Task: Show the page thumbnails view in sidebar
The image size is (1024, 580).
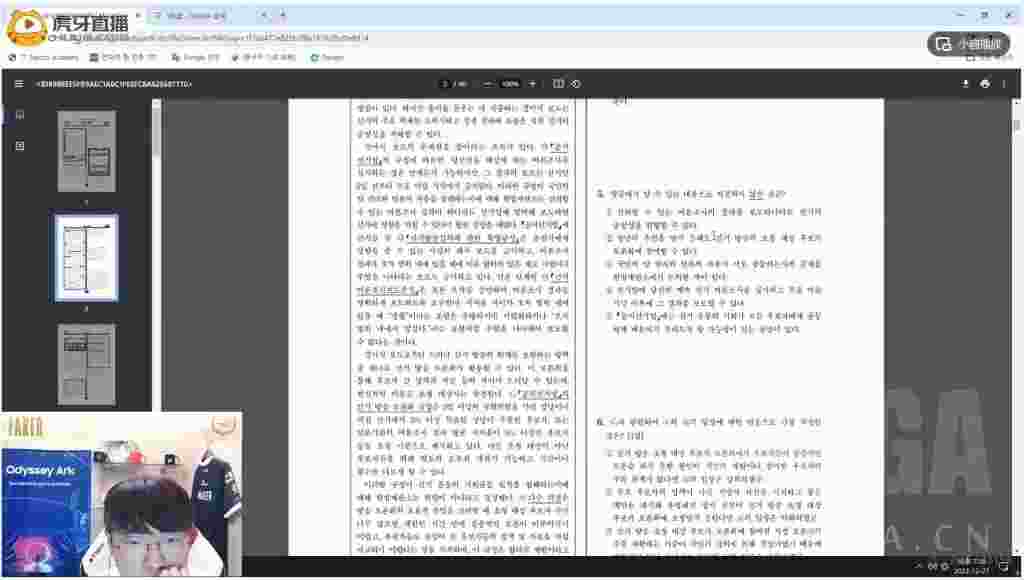Action: click(19, 115)
